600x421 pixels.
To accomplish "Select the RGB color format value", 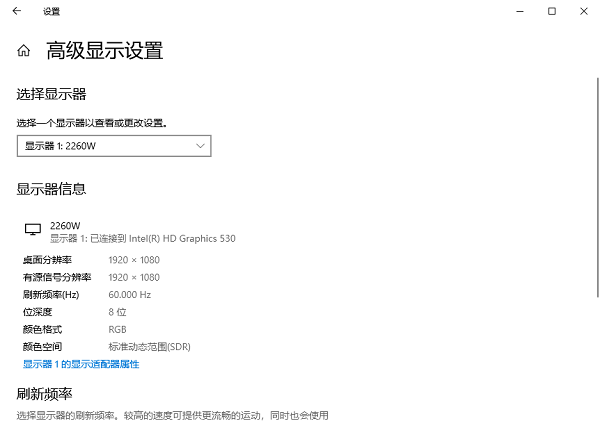I will pyautogui.click(x=117, y=330).
